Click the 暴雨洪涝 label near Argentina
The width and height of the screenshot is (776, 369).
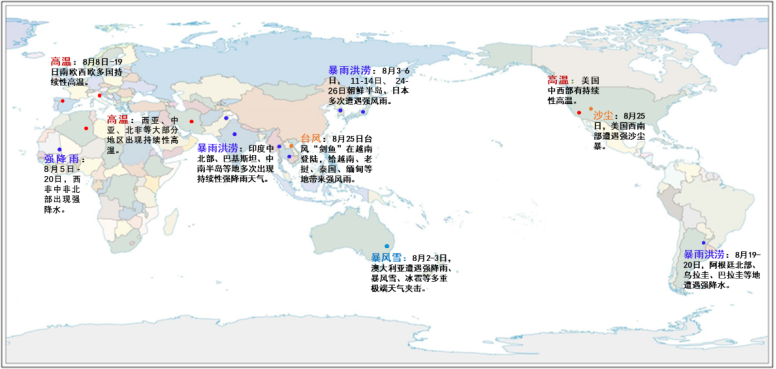pyautogui.click(x=704, y=254)
